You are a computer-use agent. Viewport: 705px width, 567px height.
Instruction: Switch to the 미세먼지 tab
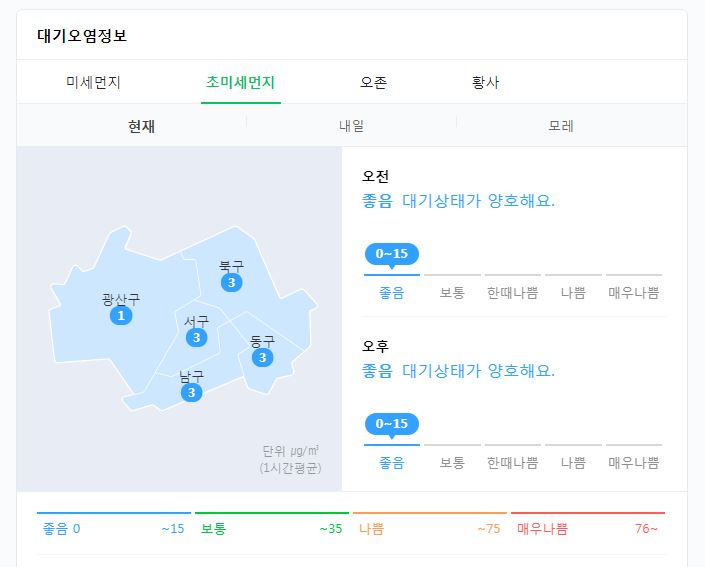[x=93, y=82]
